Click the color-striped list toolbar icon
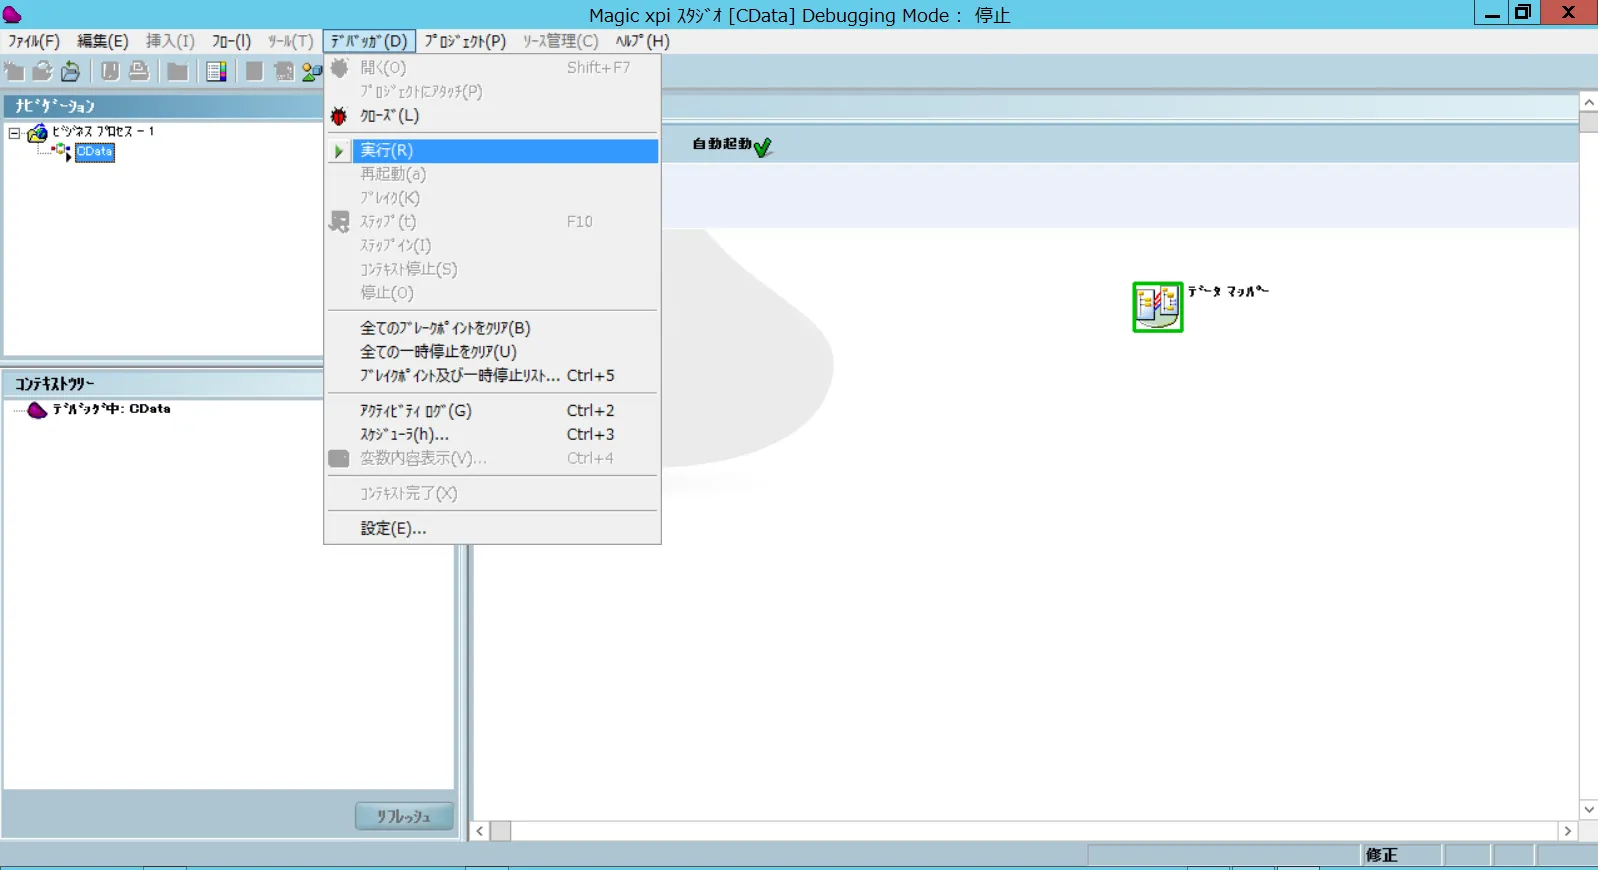Image resolution: width=1598 pixels, height=870 pixels. pyautogui.click(x=216, y=71)
